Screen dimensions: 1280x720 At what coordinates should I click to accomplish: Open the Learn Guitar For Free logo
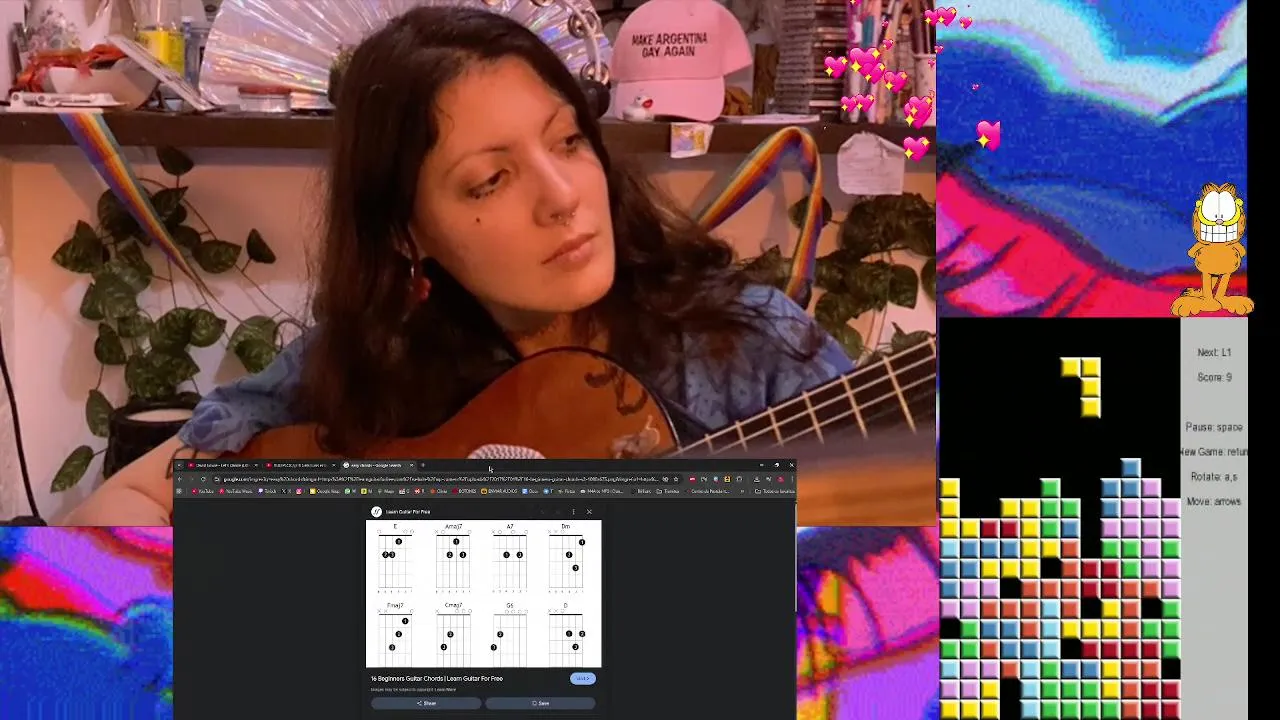(377, 512)
